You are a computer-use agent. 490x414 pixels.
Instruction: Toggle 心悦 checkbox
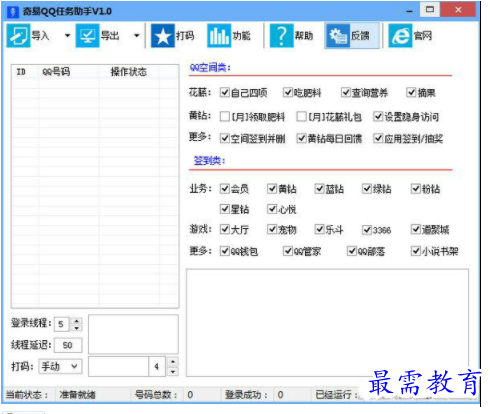tap(272, 209)
